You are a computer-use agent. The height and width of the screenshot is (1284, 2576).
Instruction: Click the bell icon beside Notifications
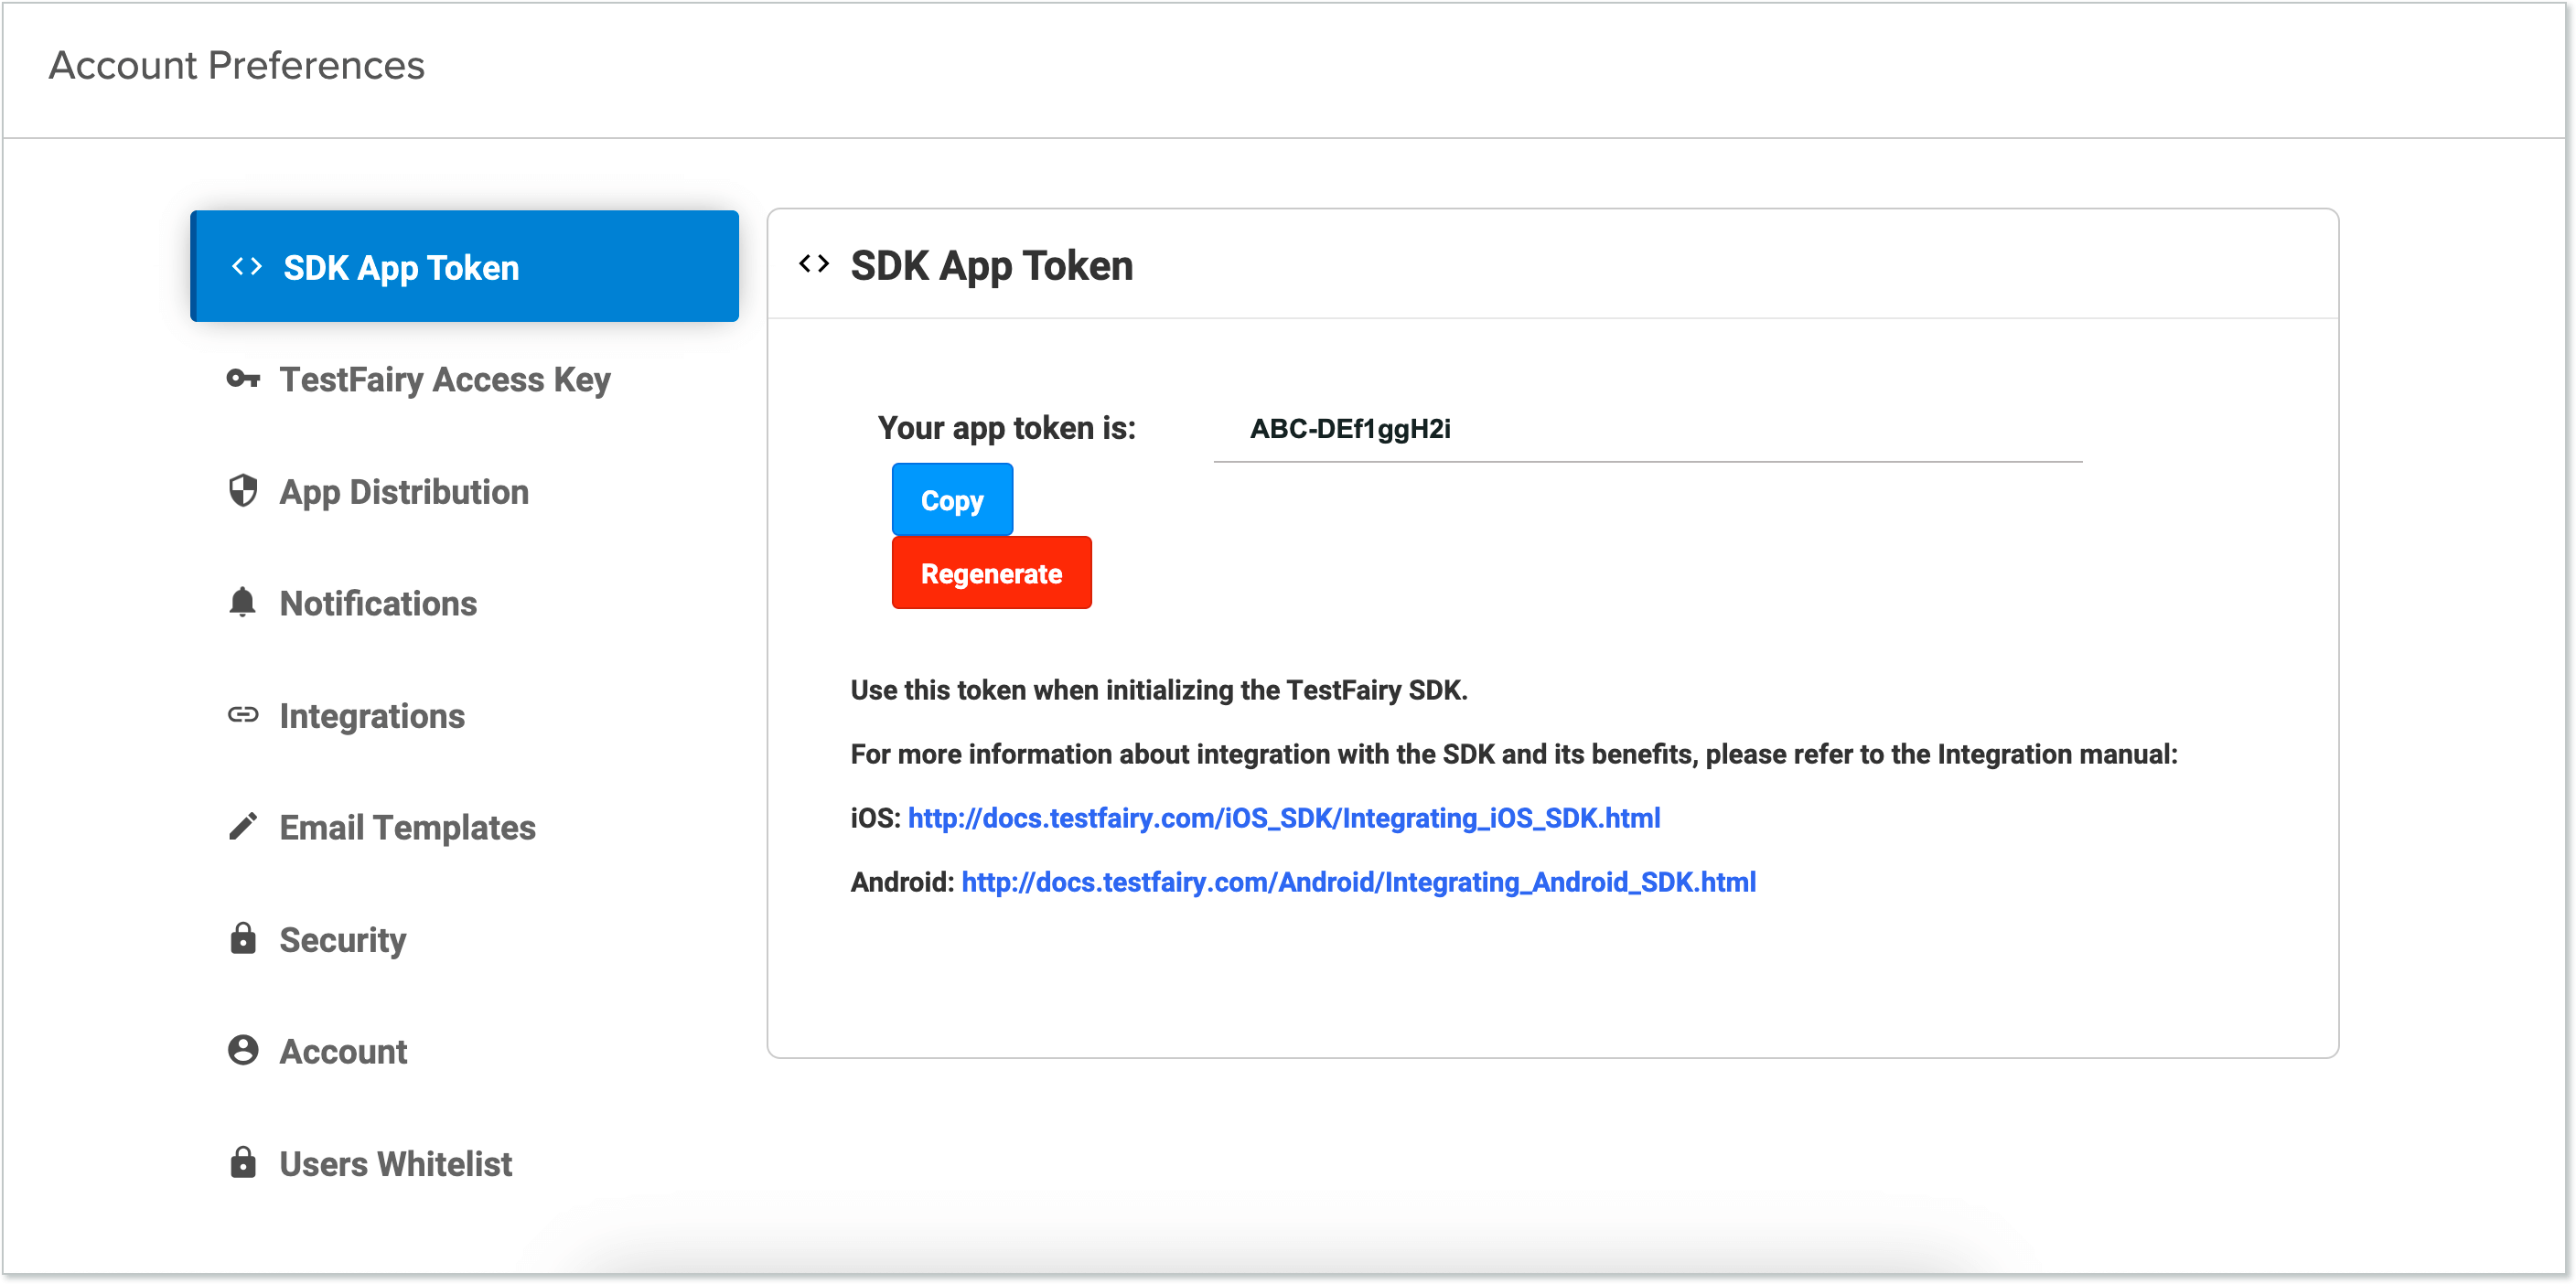[243, 603]
